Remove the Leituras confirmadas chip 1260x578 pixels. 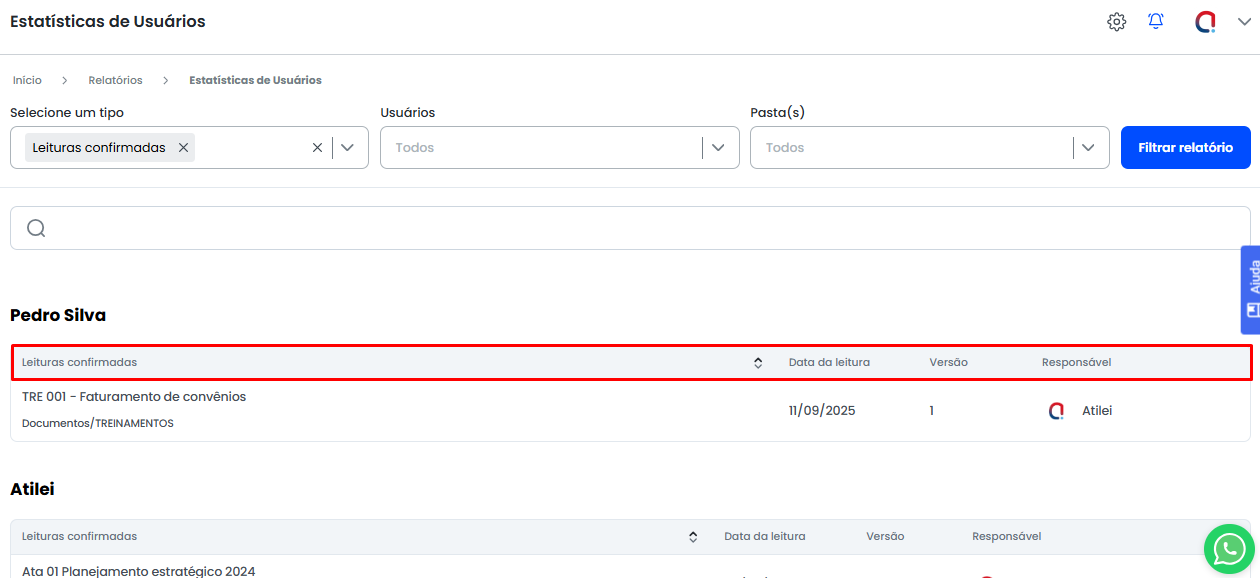pyautogui.click(x=183, y=147)
